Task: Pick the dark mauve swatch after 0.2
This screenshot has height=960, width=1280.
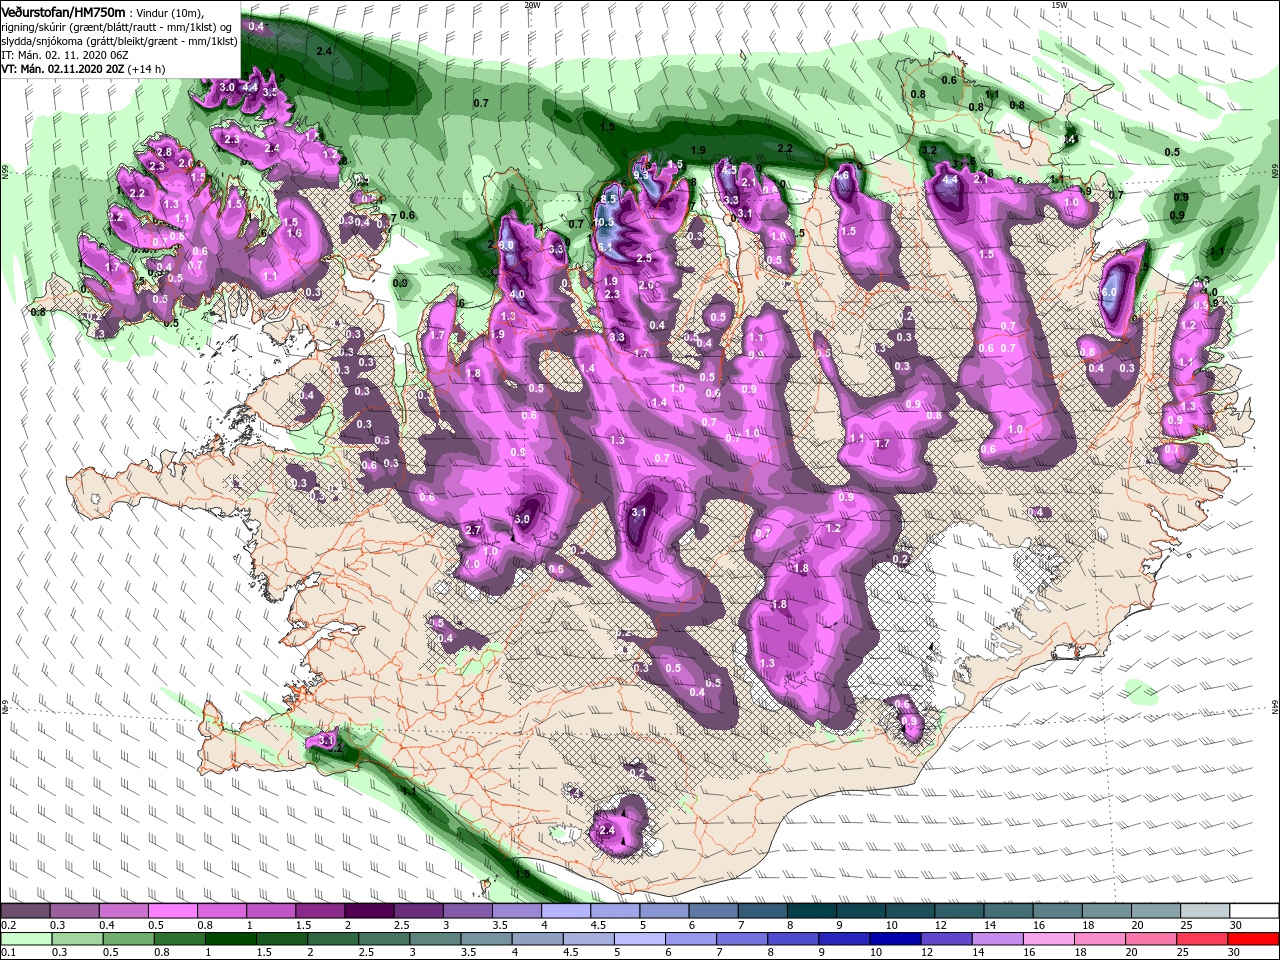Action: coord(25,911)
